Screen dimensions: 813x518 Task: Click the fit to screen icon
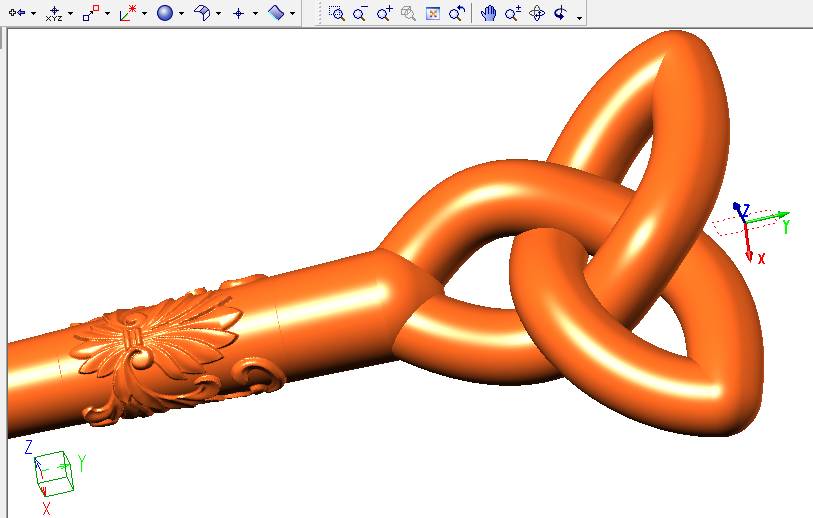point(432,13)
